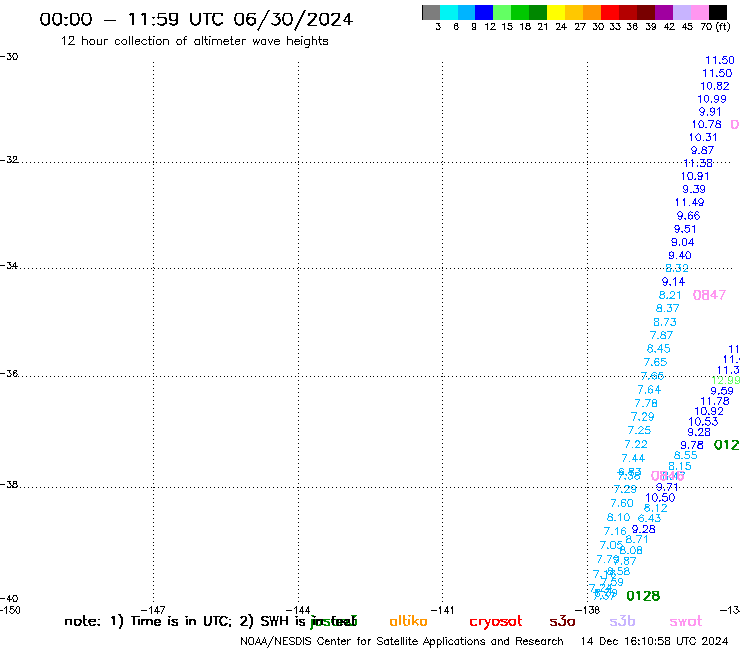Click wave height value '11.49'

(690, 203)
